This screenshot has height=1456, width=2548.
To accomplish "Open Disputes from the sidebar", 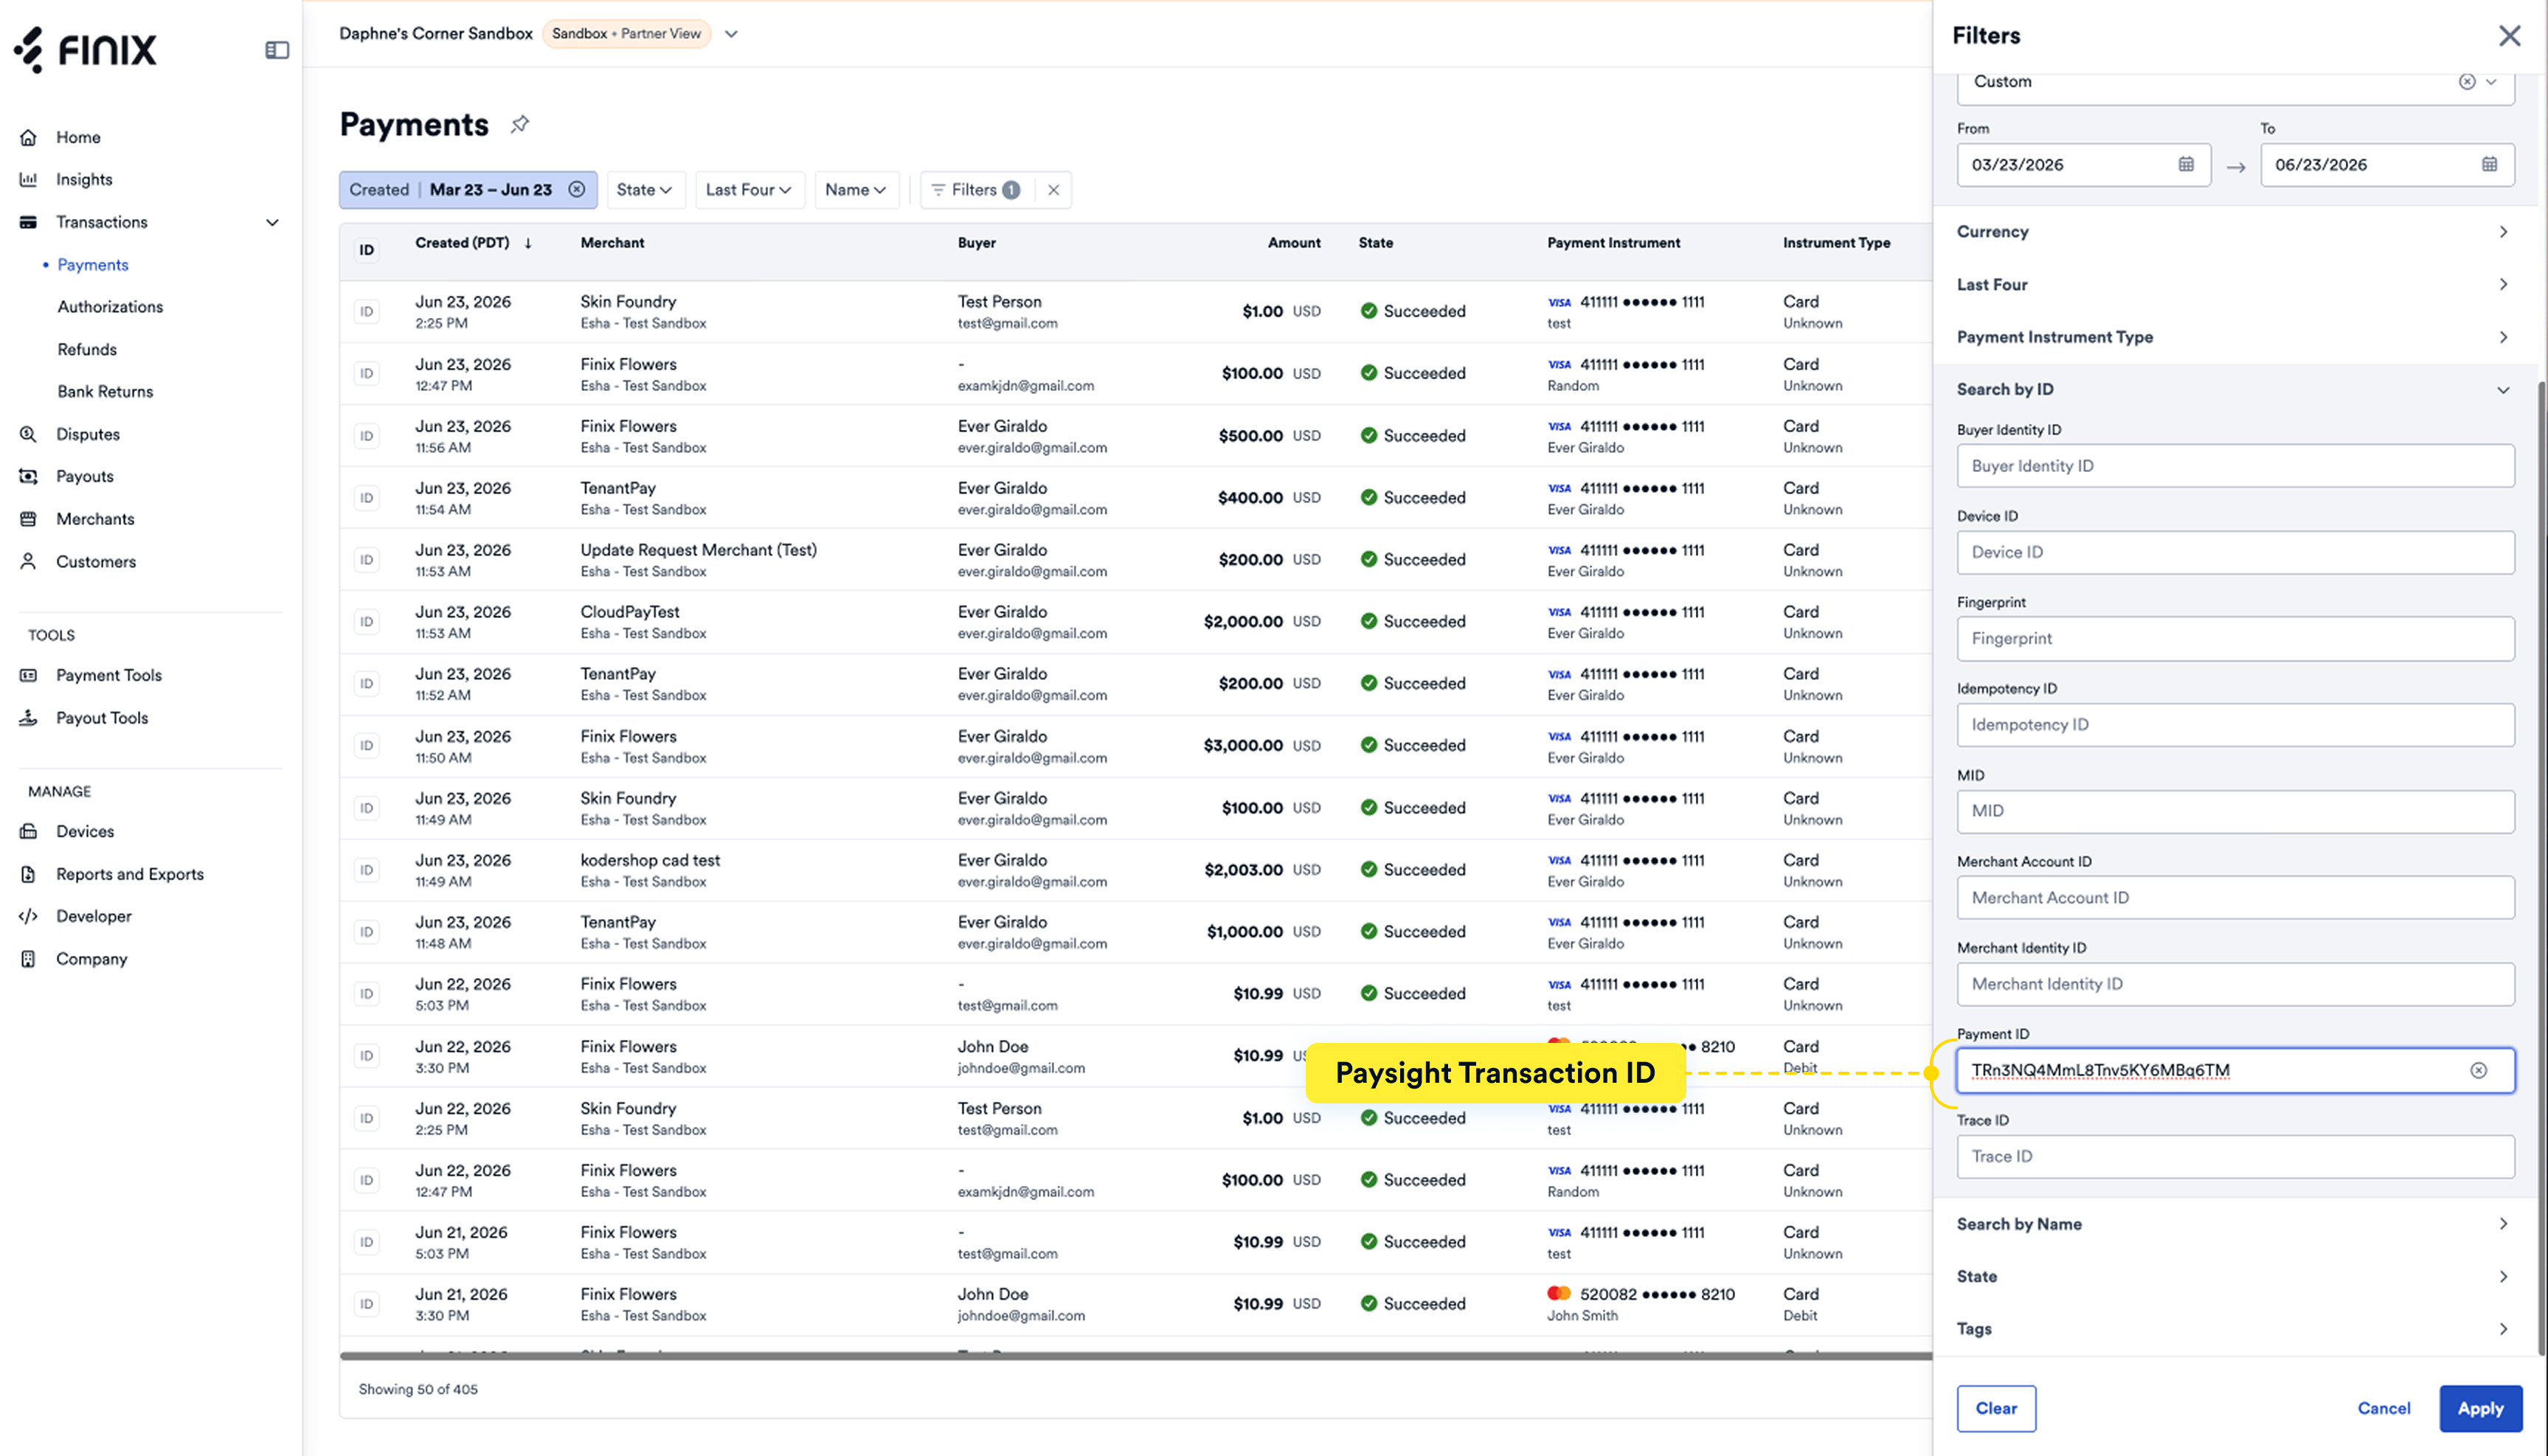I will 88,434.
